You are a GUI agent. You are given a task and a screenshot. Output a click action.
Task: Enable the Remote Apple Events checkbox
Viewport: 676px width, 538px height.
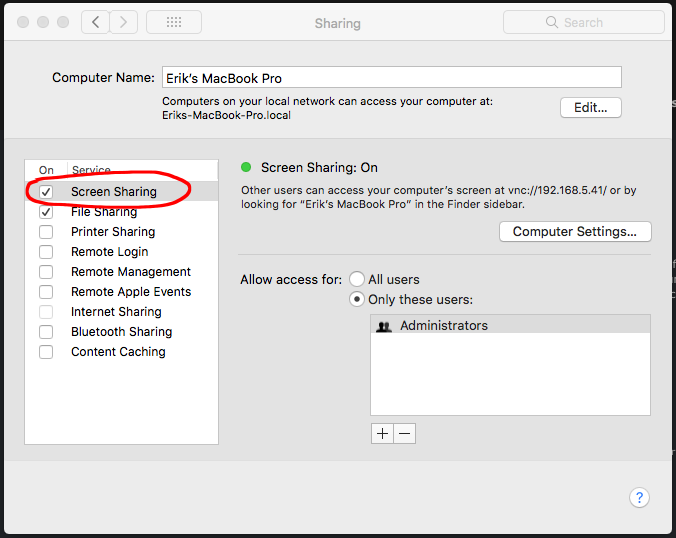point(46,292)
